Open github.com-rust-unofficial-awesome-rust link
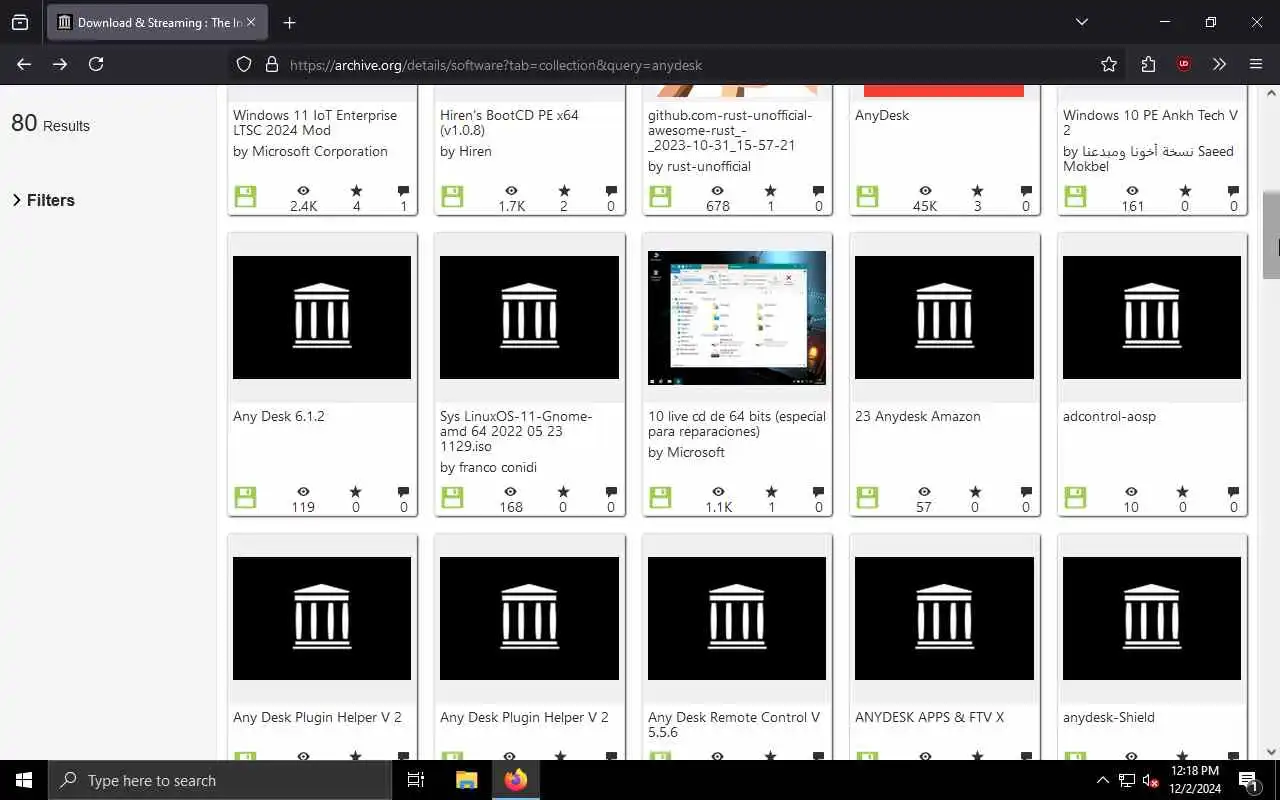1280x800 pixels. [x=730, y=130]
